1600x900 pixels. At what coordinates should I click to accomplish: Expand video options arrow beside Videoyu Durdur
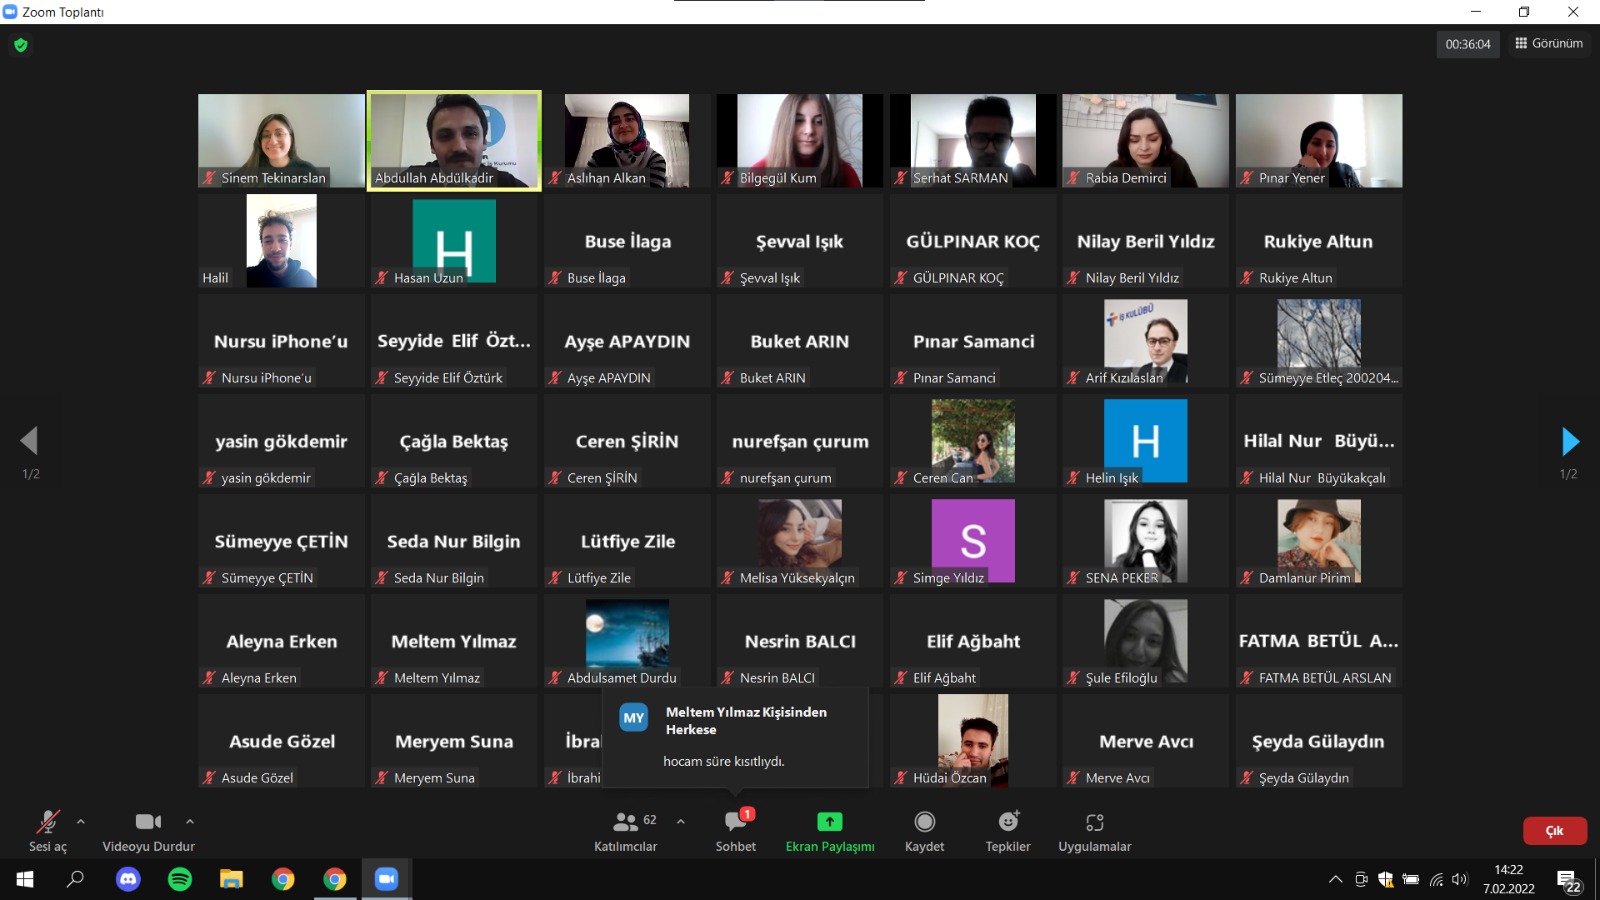pyautogui.click(x=190, y=821)
